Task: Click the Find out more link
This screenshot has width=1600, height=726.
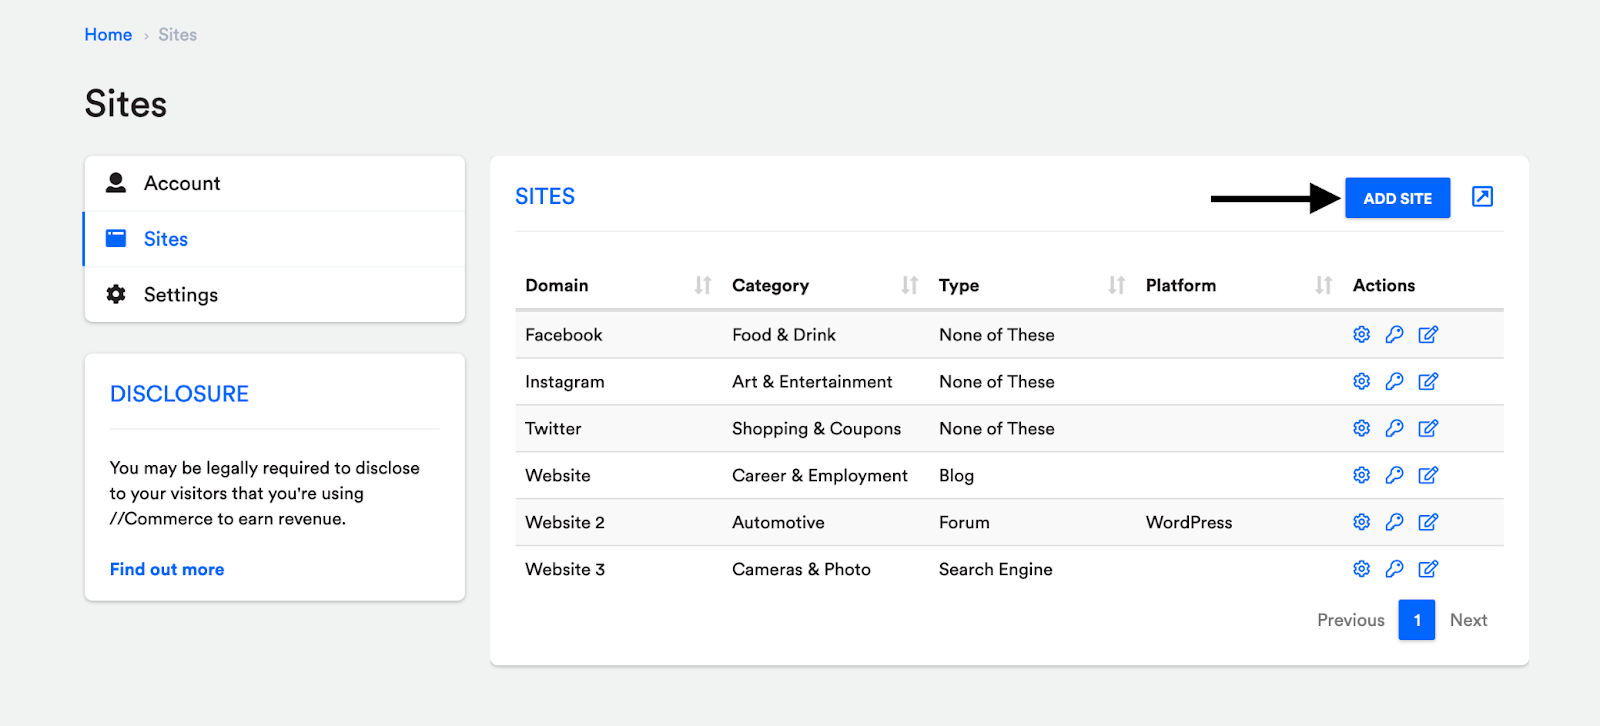Action: click(167, 569)
